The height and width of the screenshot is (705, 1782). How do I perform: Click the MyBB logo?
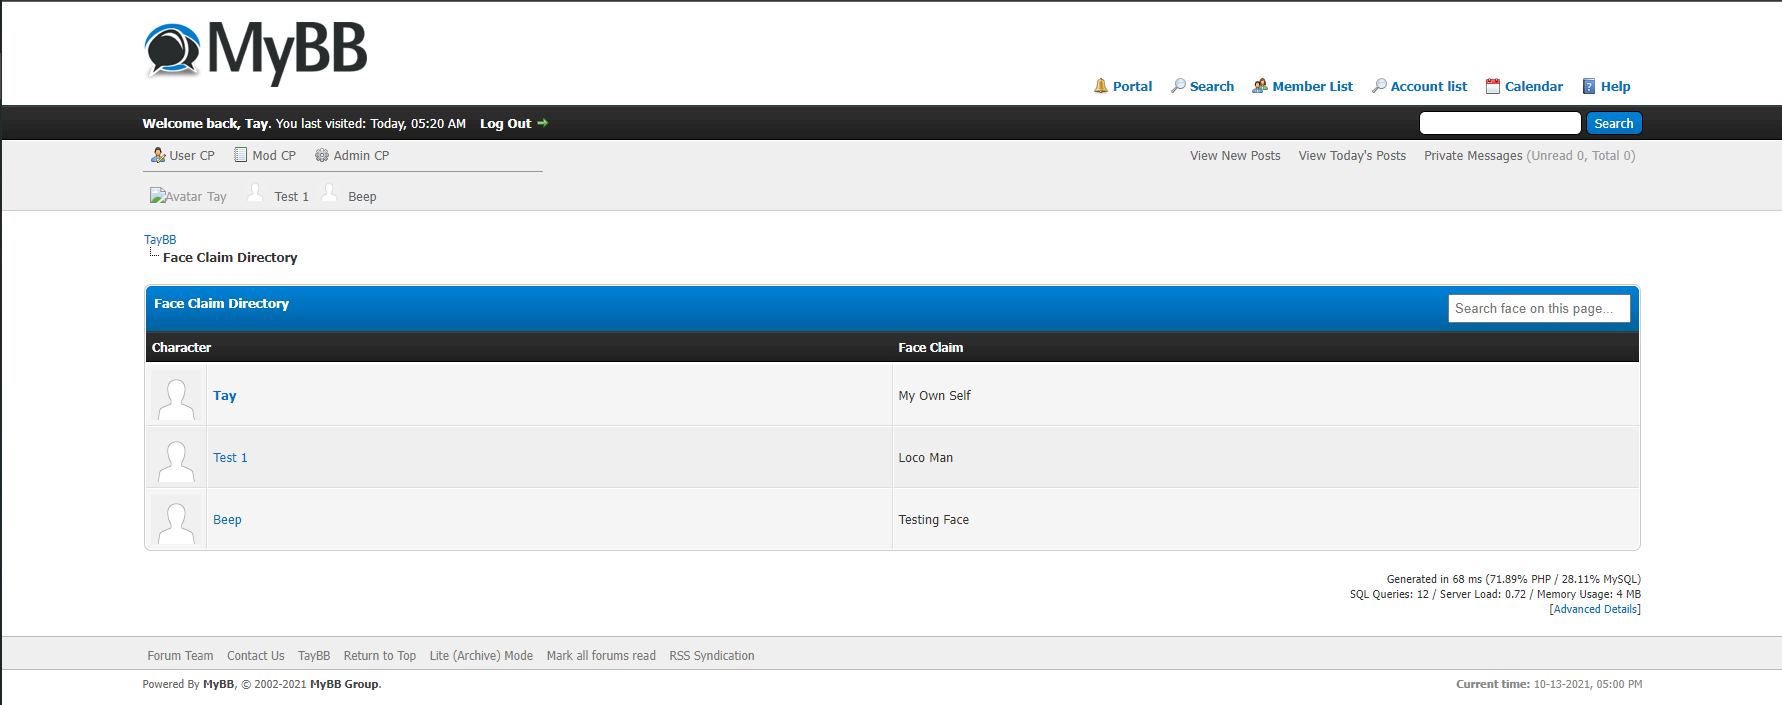[x=256, y=51]
